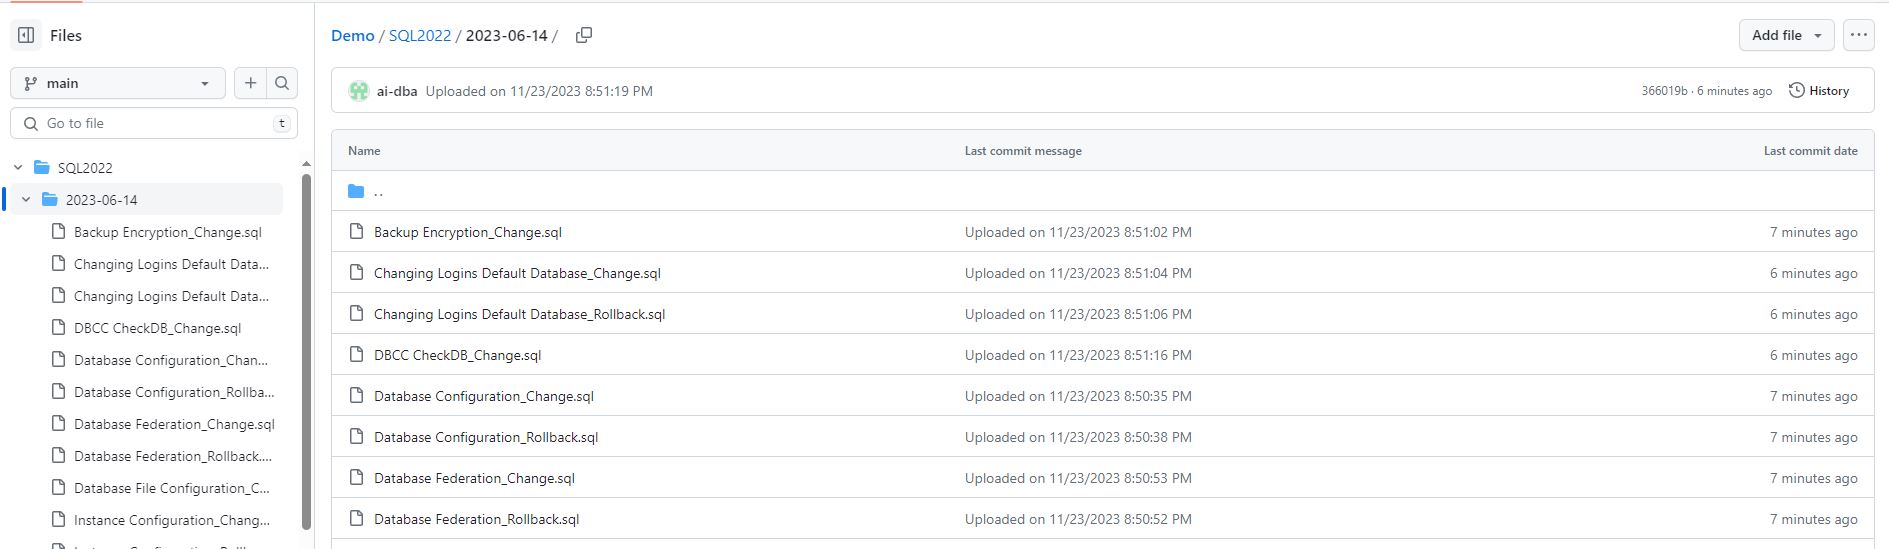Click the ai-dba avatar icon

[358, 91]
